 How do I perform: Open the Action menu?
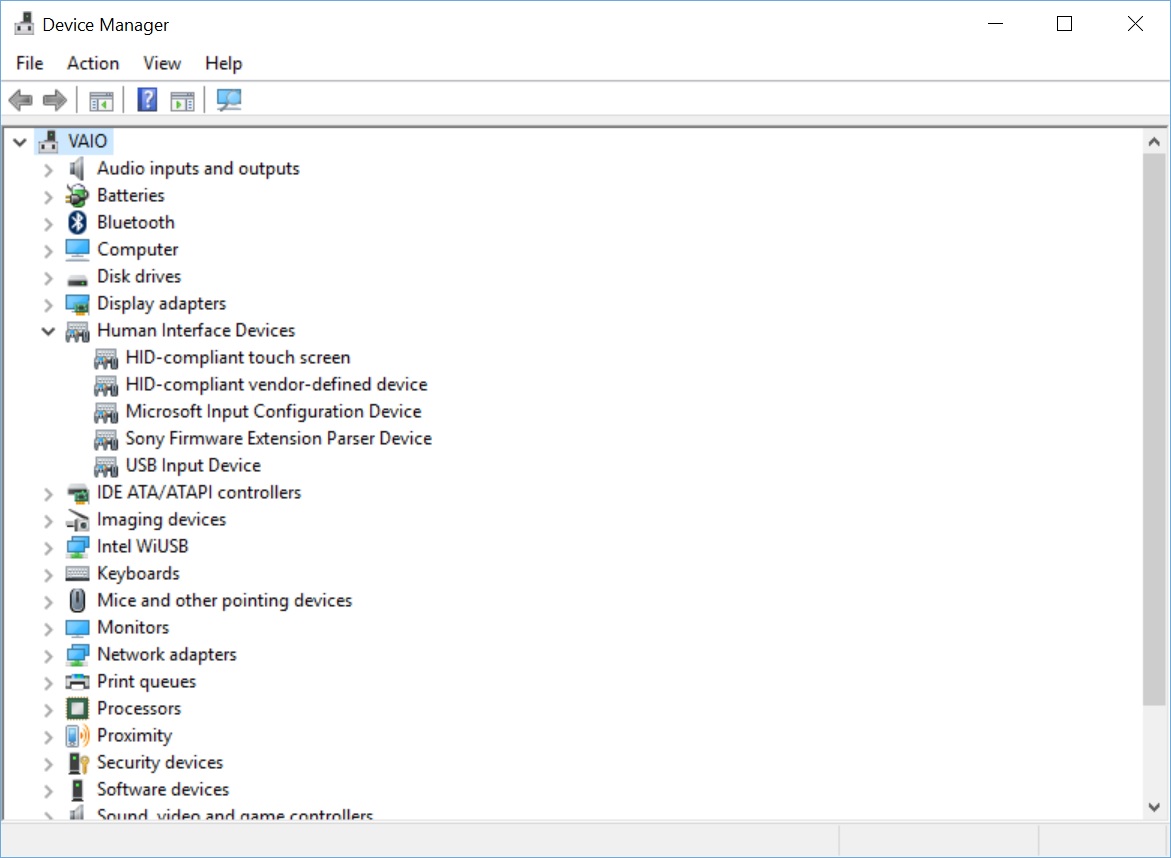pos(92,63)
